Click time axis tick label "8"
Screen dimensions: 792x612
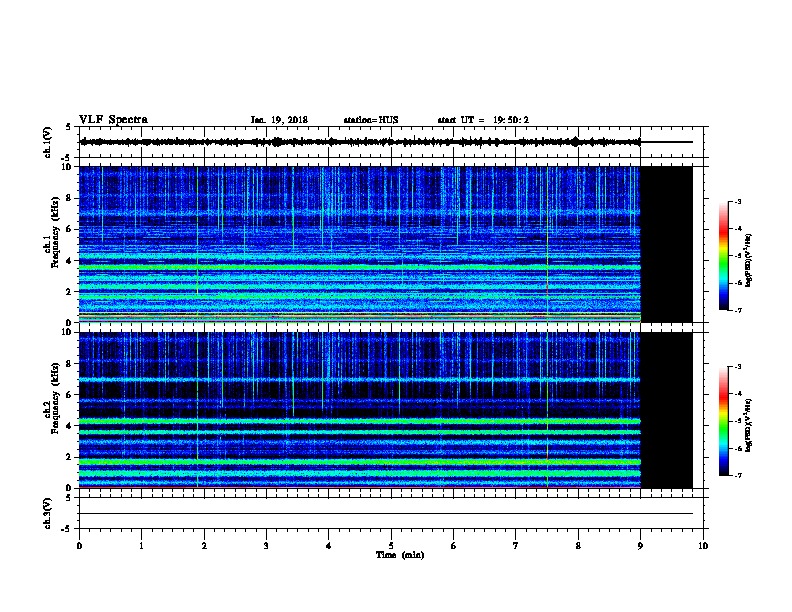point(578,545)
